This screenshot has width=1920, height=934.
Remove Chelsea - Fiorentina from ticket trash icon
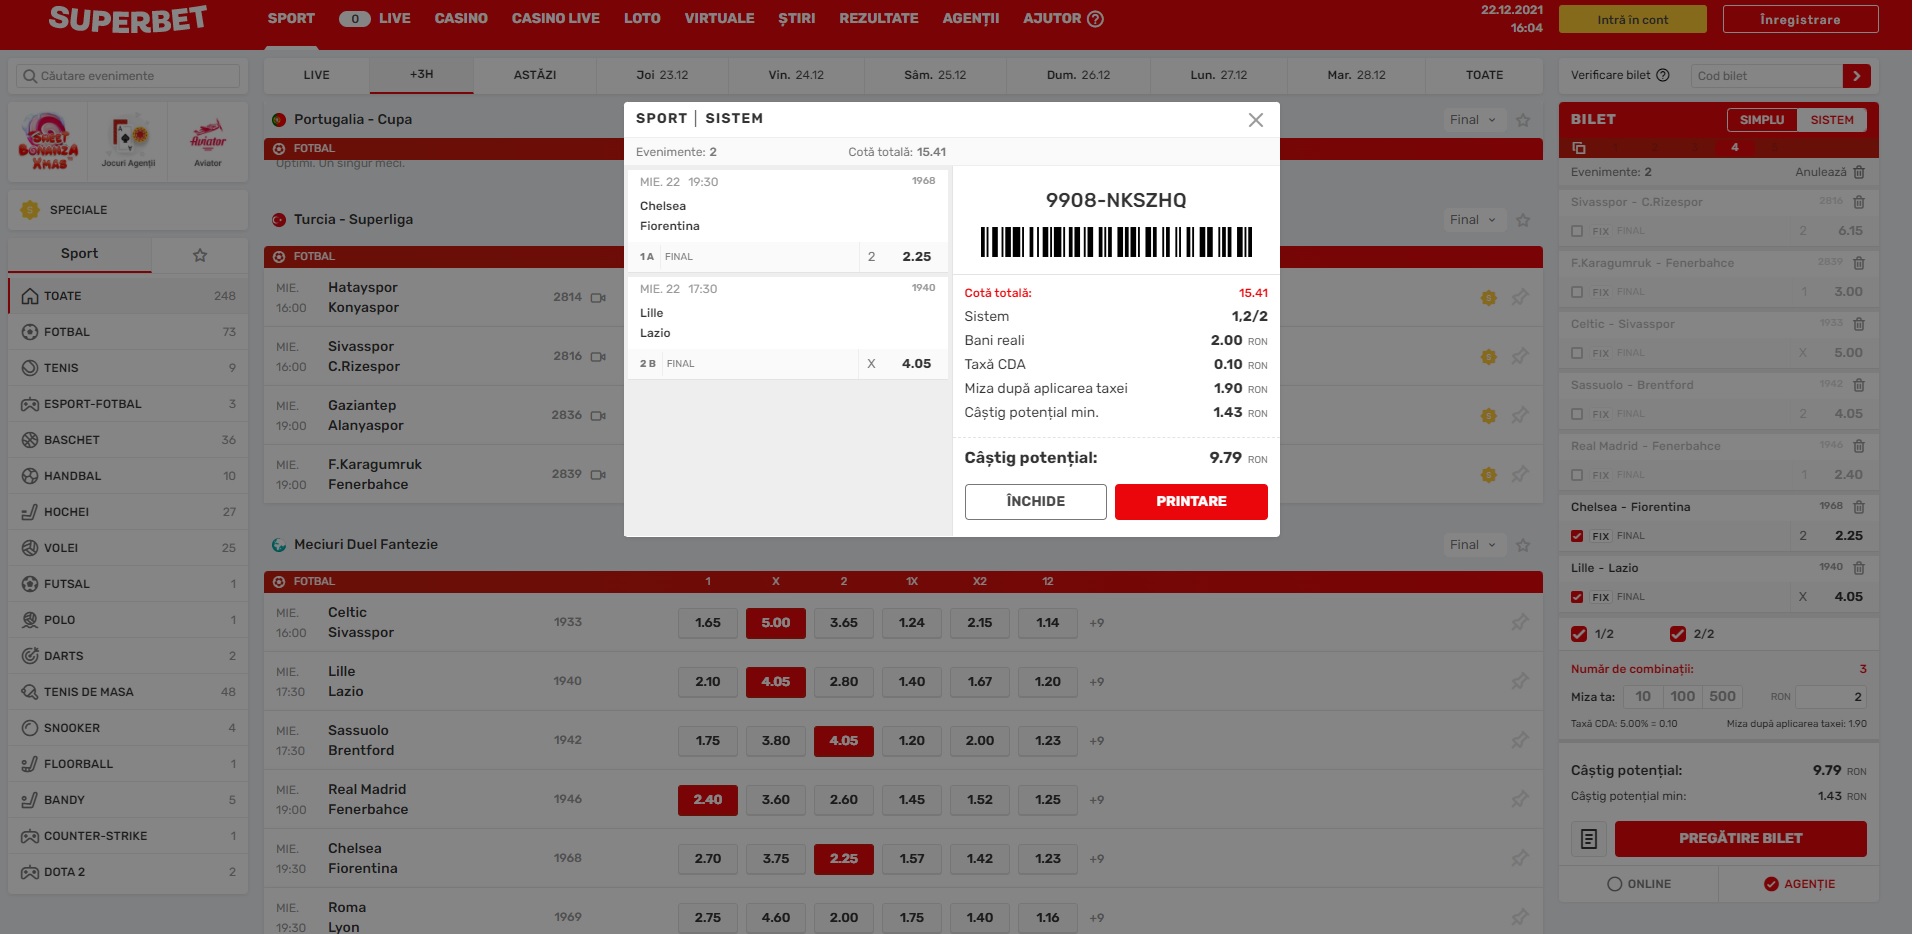[1859, 507]
